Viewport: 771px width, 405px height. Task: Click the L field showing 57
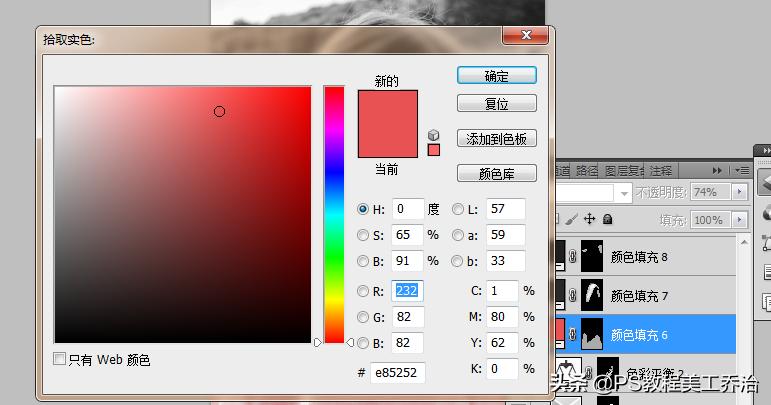pos(505,209)
